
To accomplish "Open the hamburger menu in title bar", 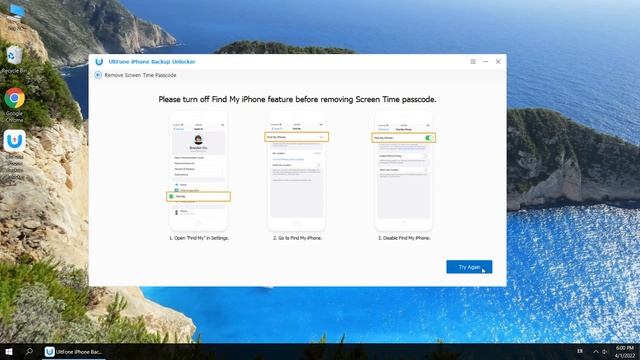I will 473,62.
